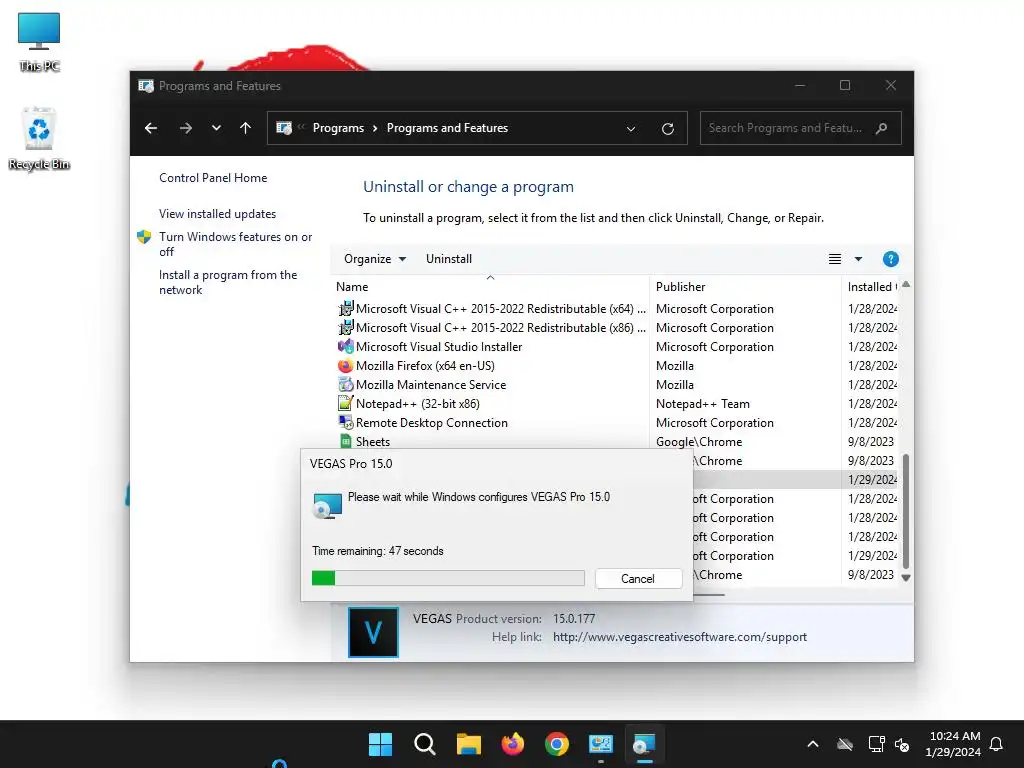The image size is (1024, 768).
Task: Select the Sheets program row
Action: tap(373, 441)
